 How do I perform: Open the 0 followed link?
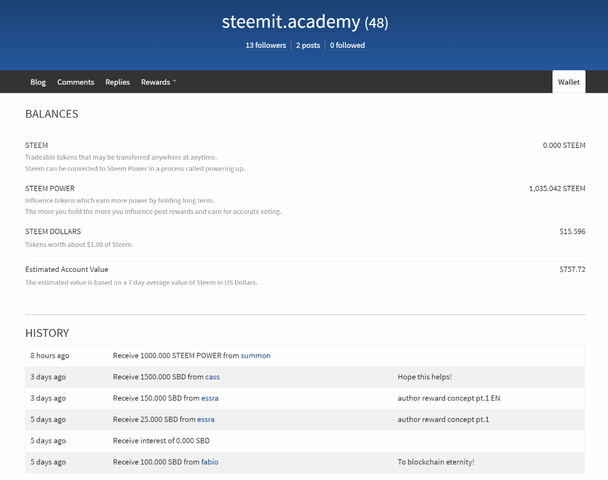[347, 45]
